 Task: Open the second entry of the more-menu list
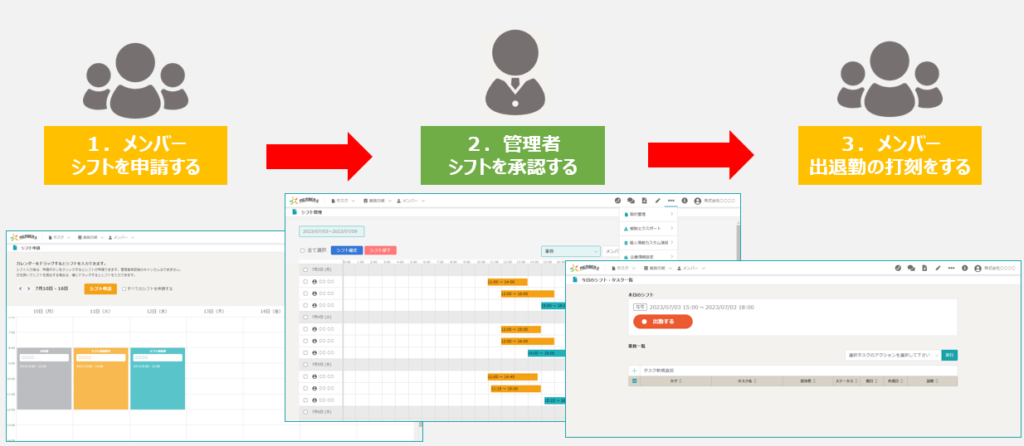coord(648,228)
